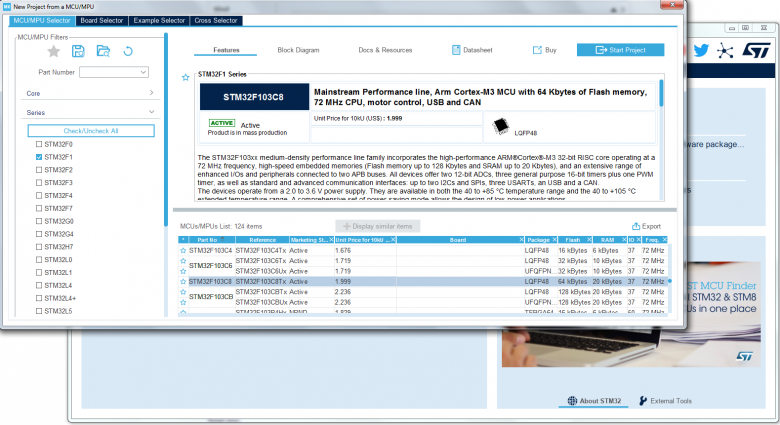Remove the Package column with its X
The width and height of the screenshot is (780, 425).
pos(554,240)
